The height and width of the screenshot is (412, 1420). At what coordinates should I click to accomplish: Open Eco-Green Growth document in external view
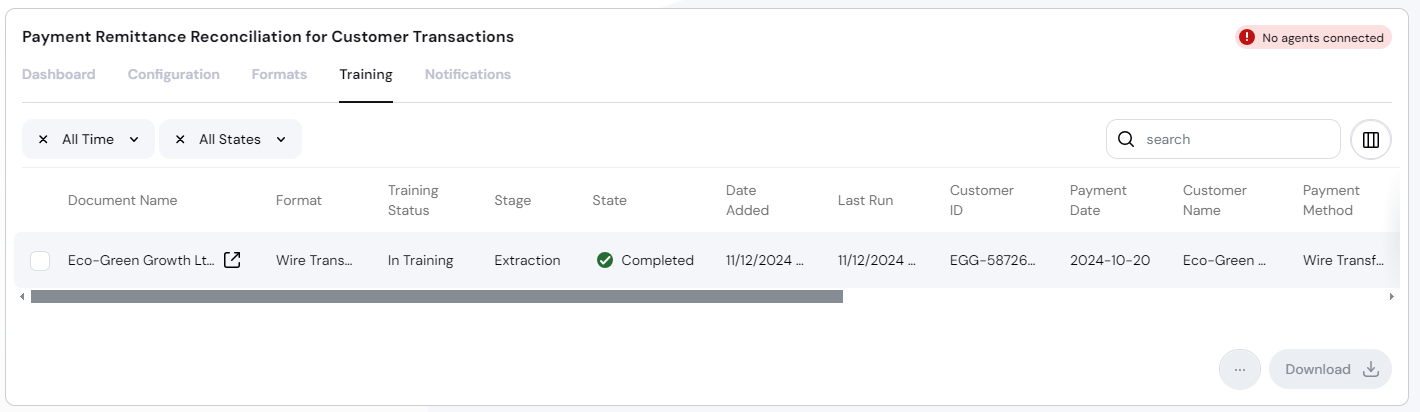(x=232, y=260)
